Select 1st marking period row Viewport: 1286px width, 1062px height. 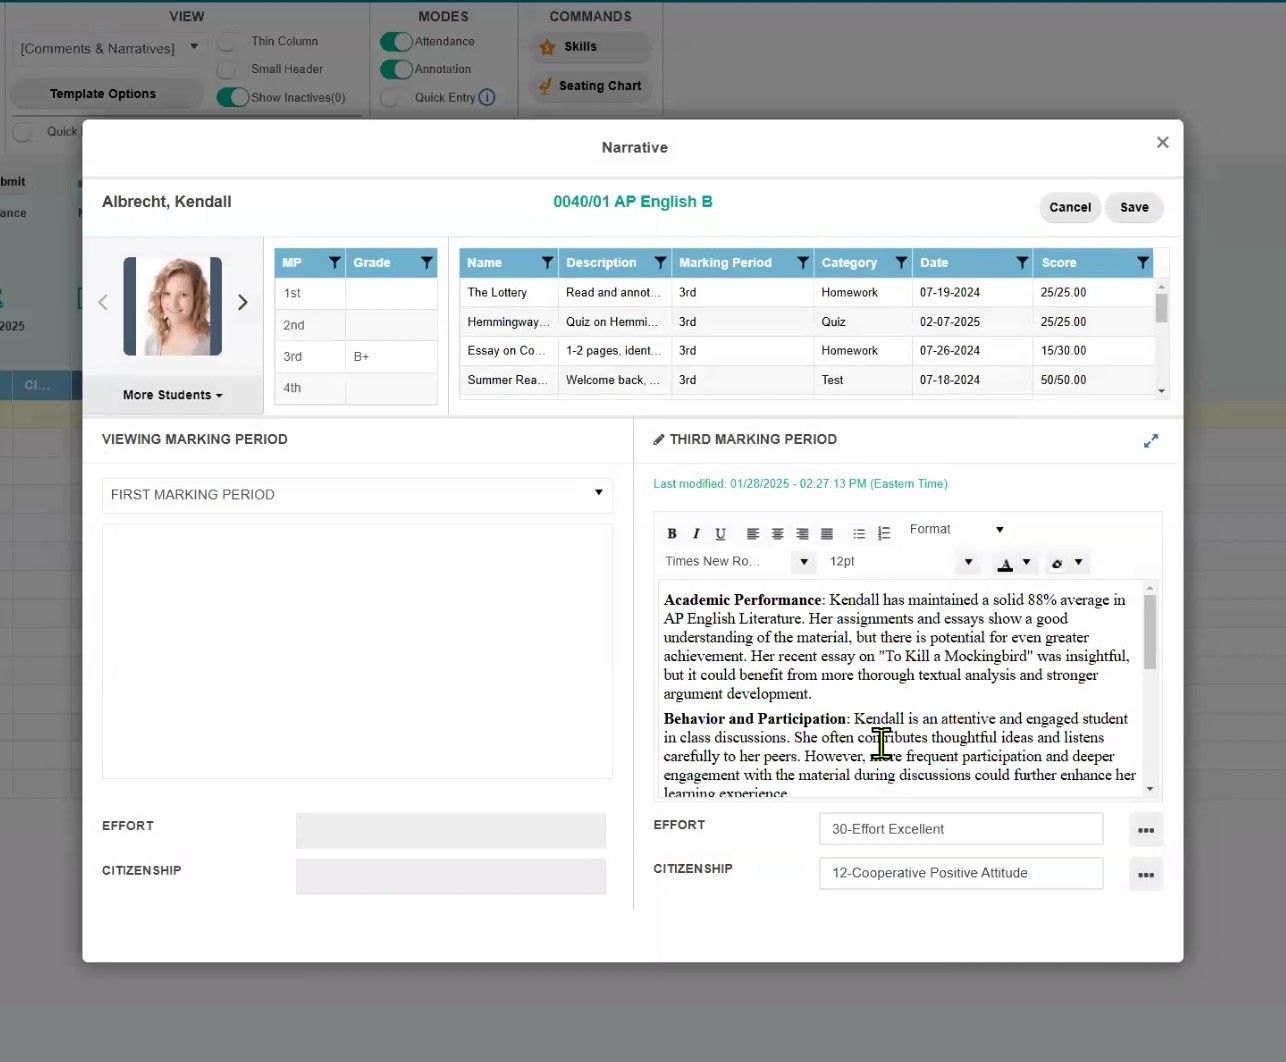coord(356,293)
